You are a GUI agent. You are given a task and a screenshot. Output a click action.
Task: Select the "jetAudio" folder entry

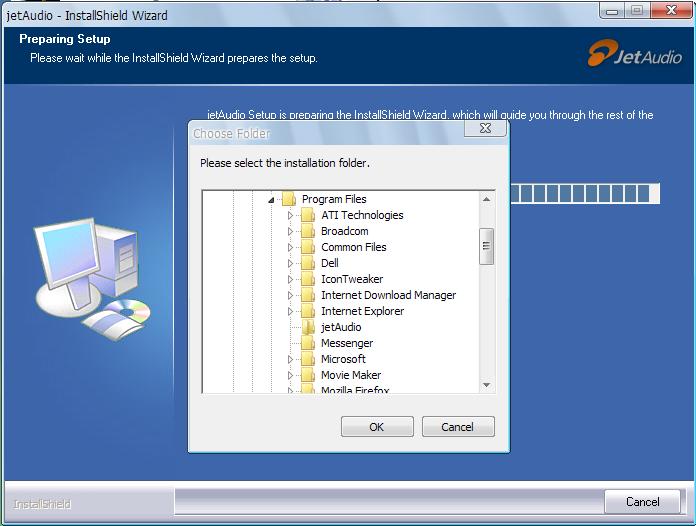coord(341,327)
